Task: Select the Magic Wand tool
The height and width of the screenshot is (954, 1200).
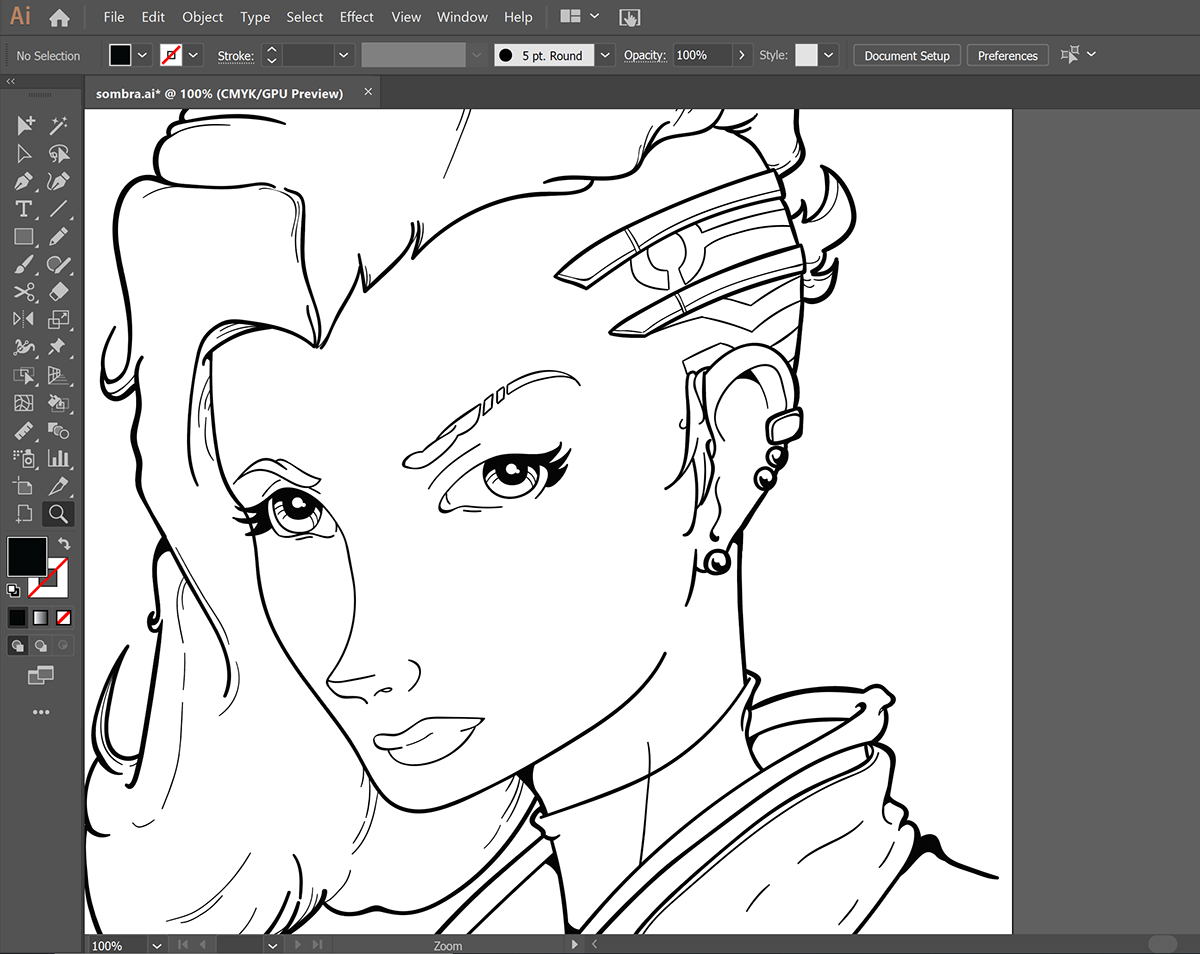Action: click(x=59, y=125)
